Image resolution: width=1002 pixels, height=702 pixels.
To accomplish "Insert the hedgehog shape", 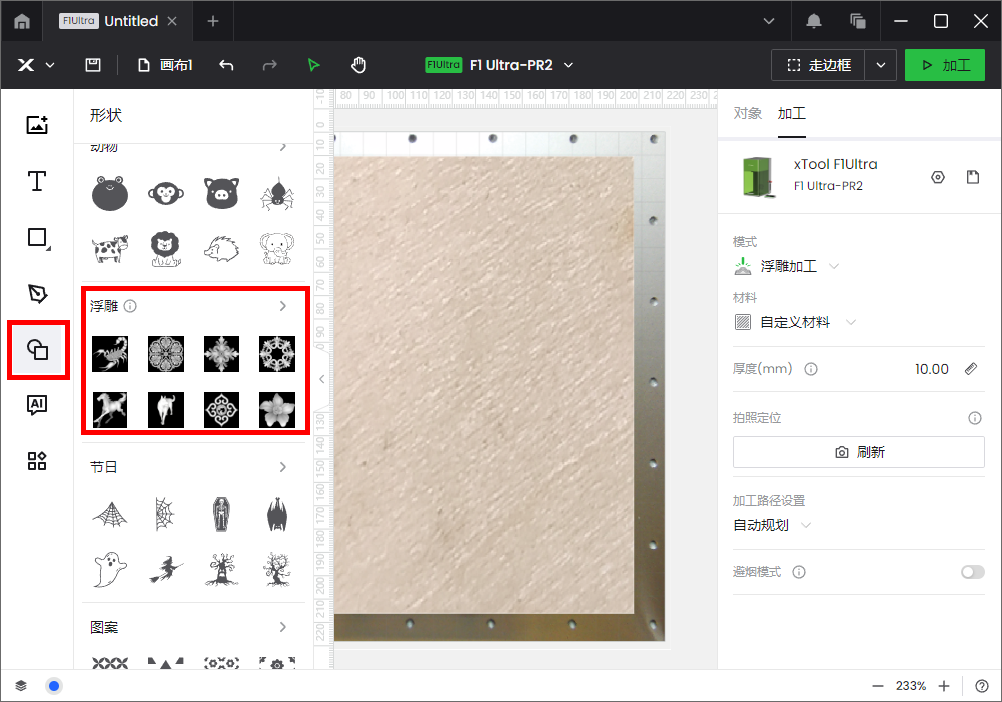I will point(221,248).
